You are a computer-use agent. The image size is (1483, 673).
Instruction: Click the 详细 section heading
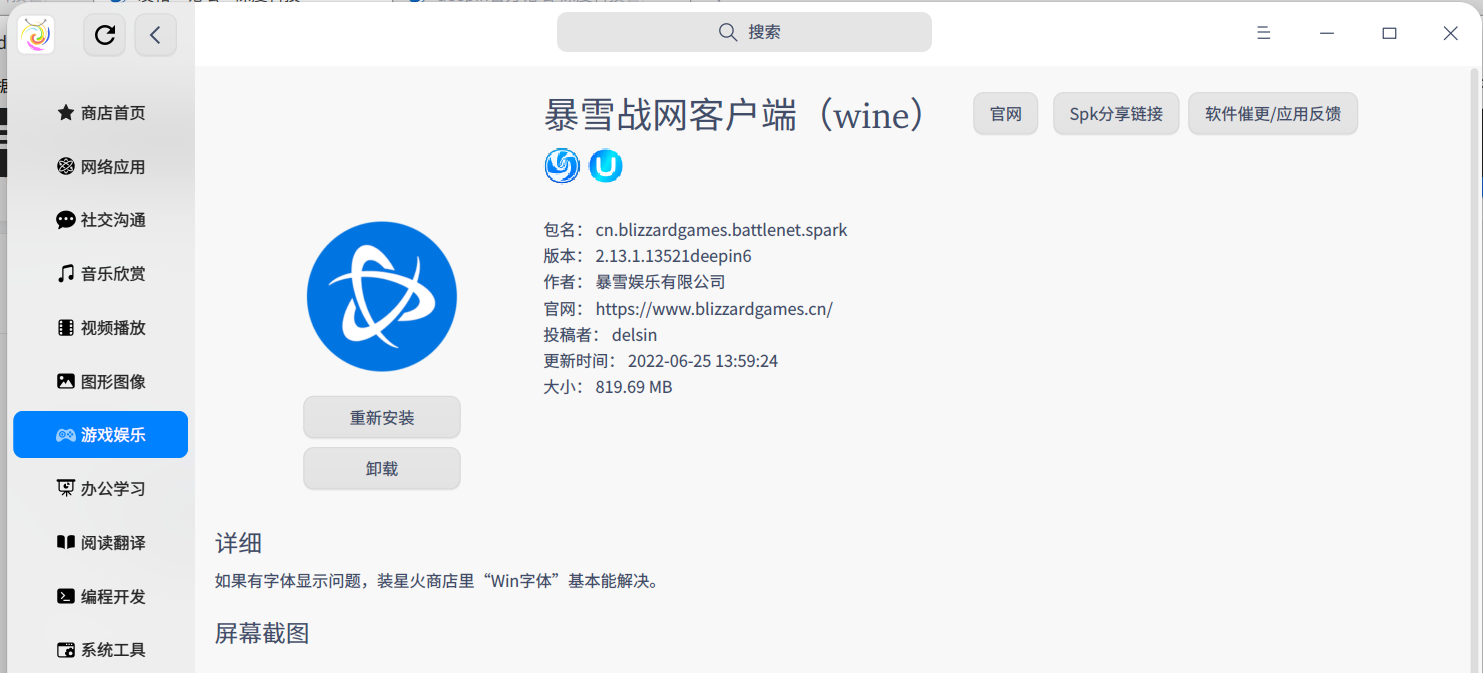pyautogui.click(x=239, y=543)
